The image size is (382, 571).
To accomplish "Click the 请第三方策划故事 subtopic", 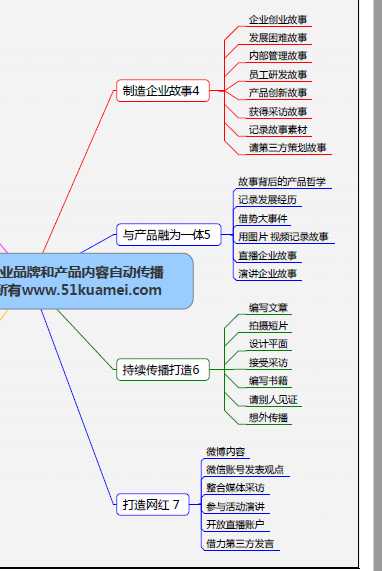I will (287, 147).
